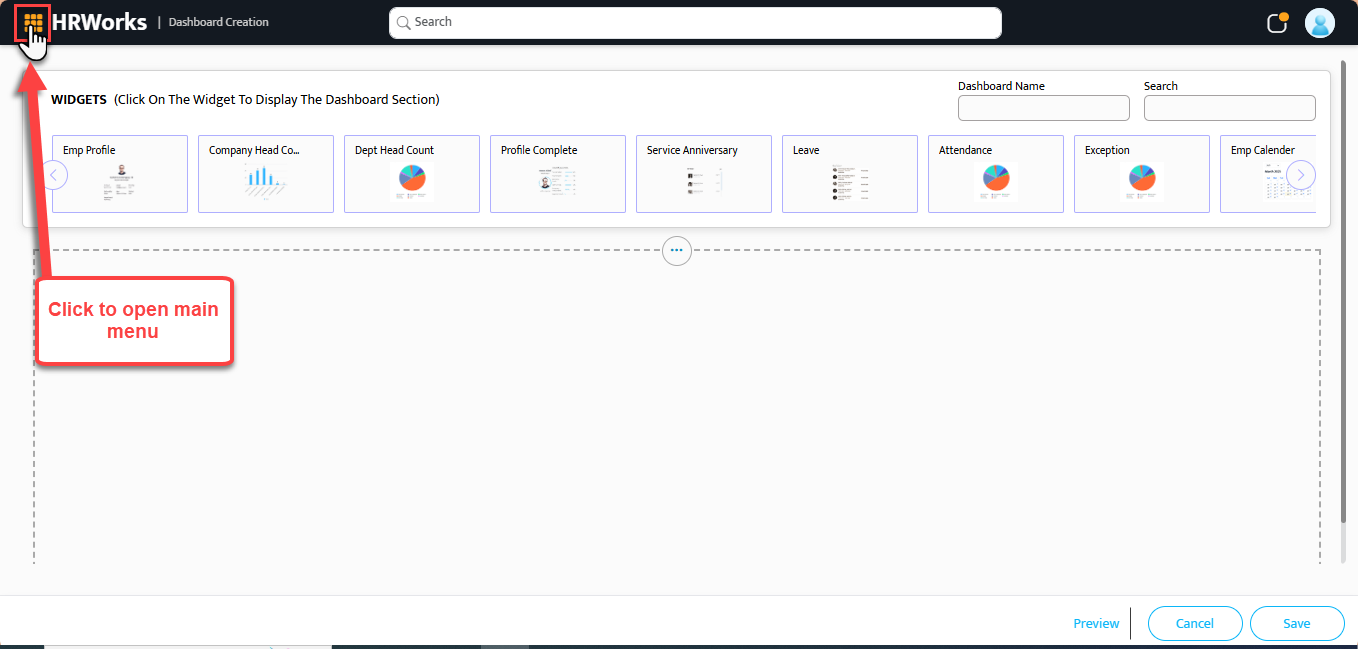Focus the widget Search field
The width and height of the screenshot is (1358, 649).
(1229, 108)
